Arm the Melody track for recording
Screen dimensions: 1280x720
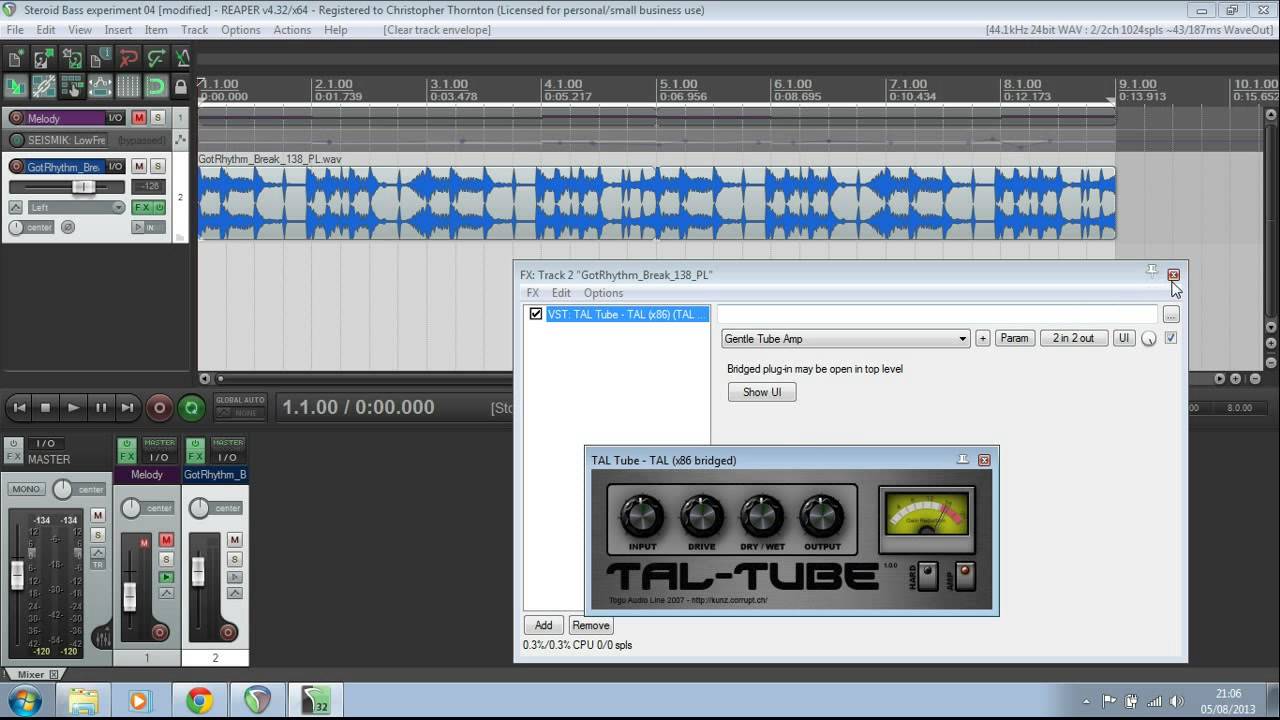click(16, 118)
